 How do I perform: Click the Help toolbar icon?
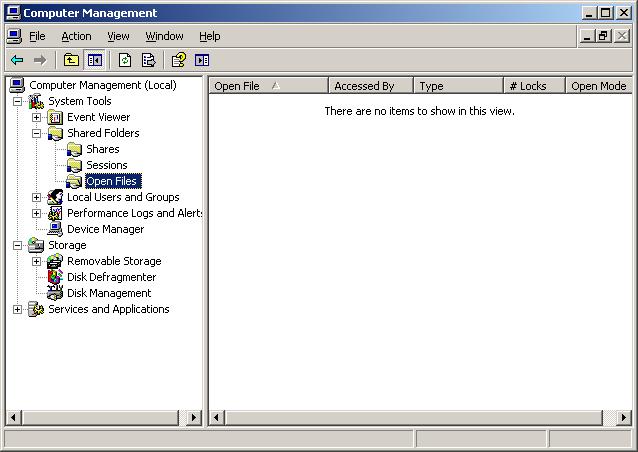[x=178, y=60]
